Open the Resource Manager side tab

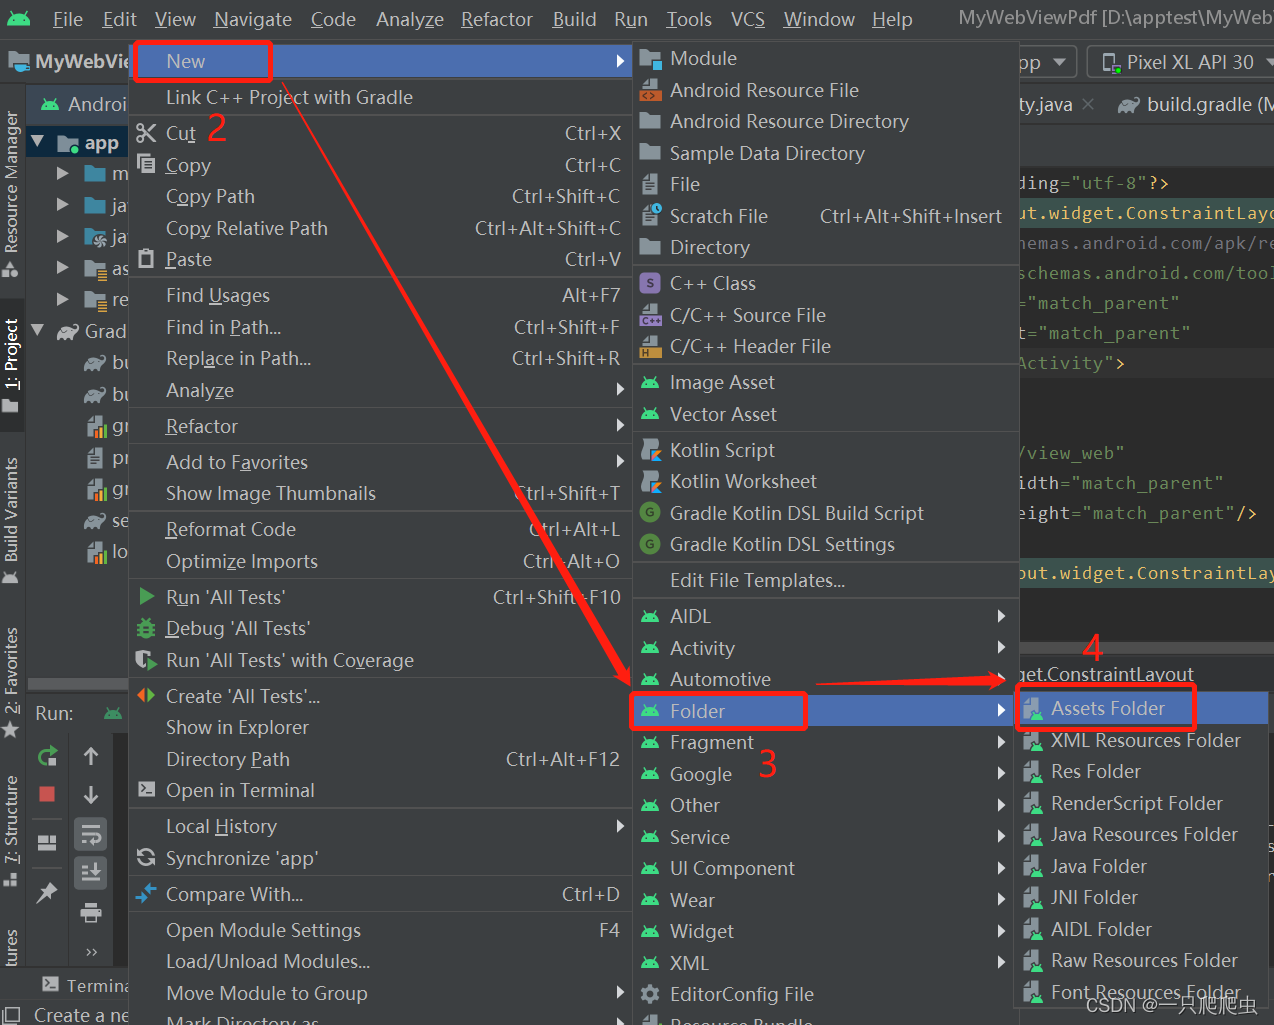point(11,193)
